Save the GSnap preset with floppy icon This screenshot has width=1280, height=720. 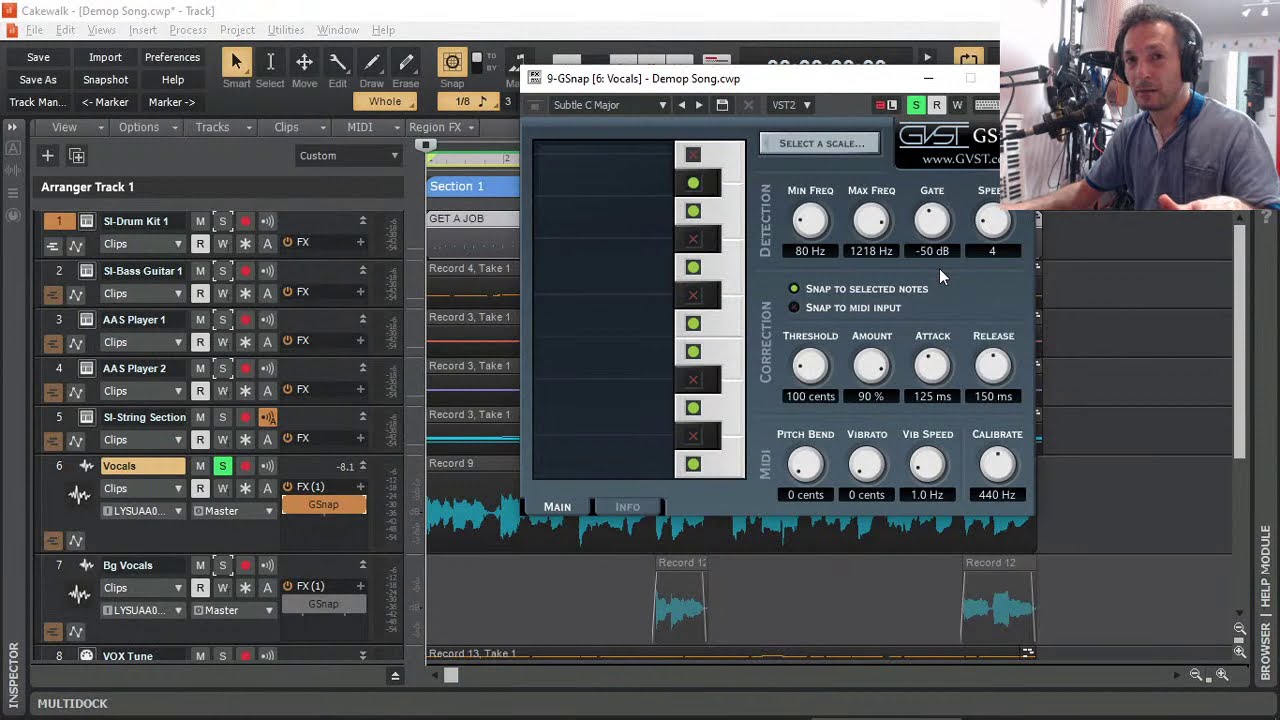click(x=722, y=105)
